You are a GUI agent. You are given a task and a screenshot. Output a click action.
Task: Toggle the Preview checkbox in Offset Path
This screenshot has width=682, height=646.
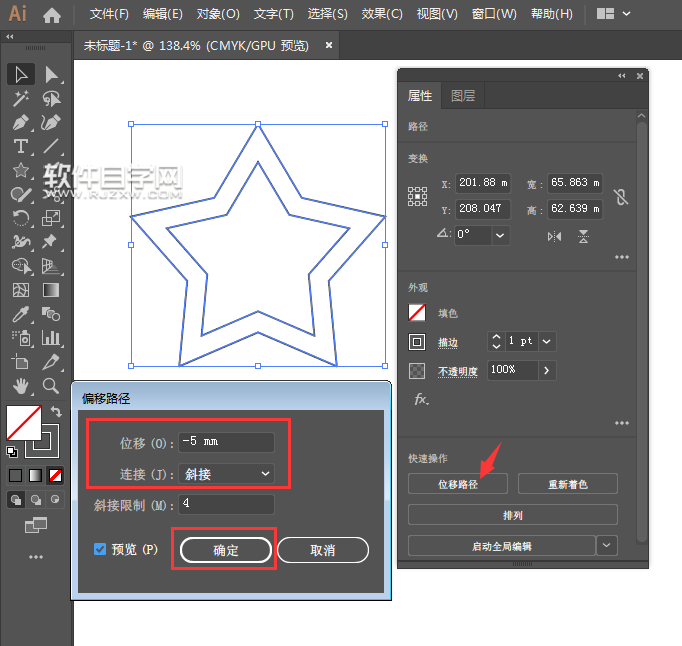pos(100,549)
